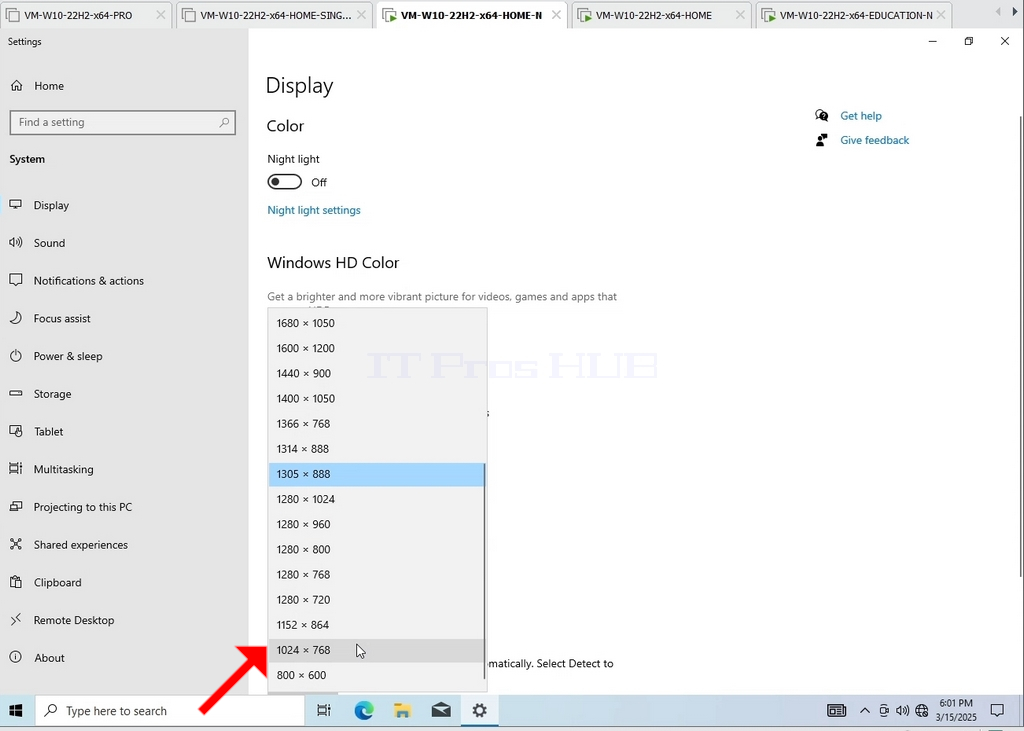Choose 1314 × 888 from the list

(377, 449)
